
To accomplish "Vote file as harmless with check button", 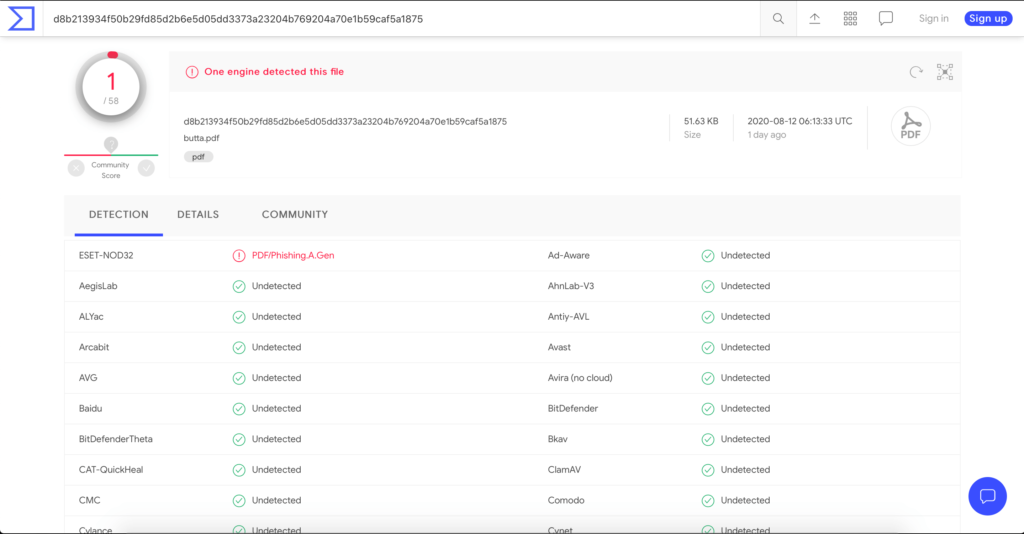I will pyautogui.click(x=146, y=168).
